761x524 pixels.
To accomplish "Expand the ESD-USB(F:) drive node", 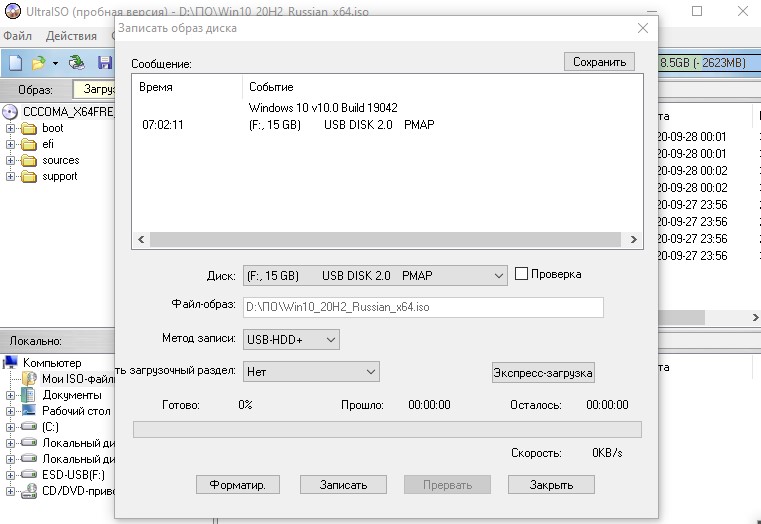I will point(10,475).
